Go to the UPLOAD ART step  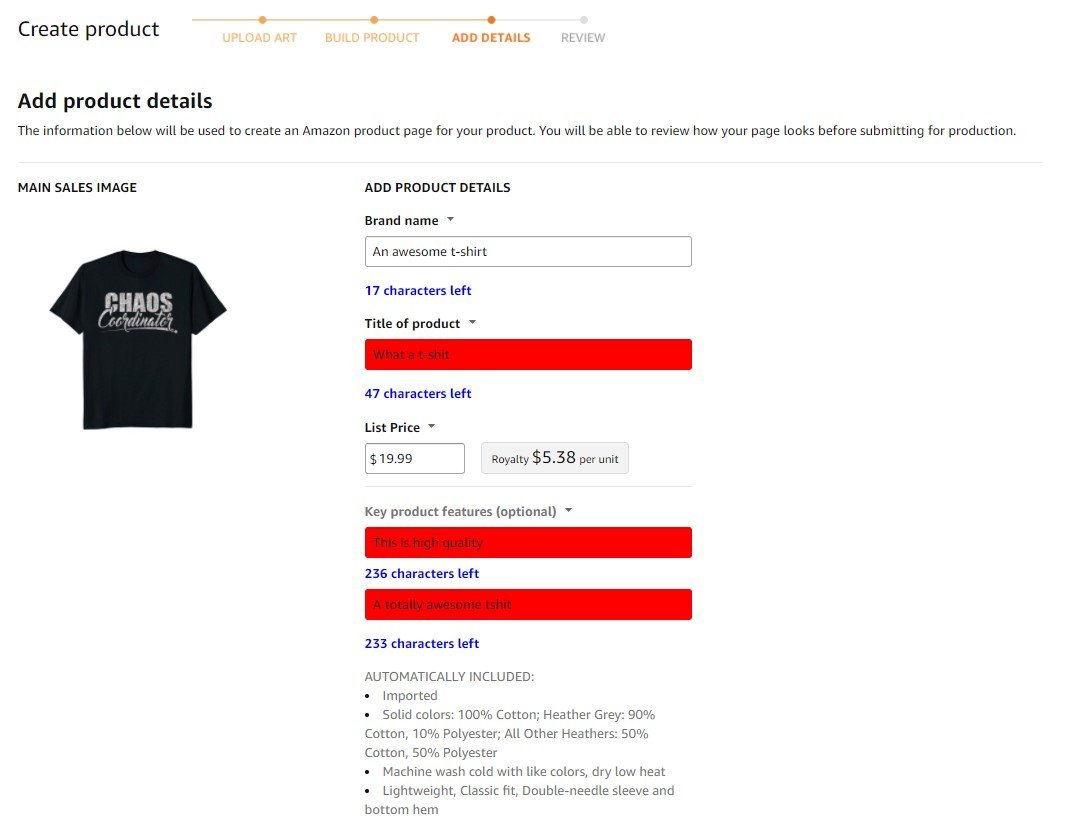pos(259,38)
